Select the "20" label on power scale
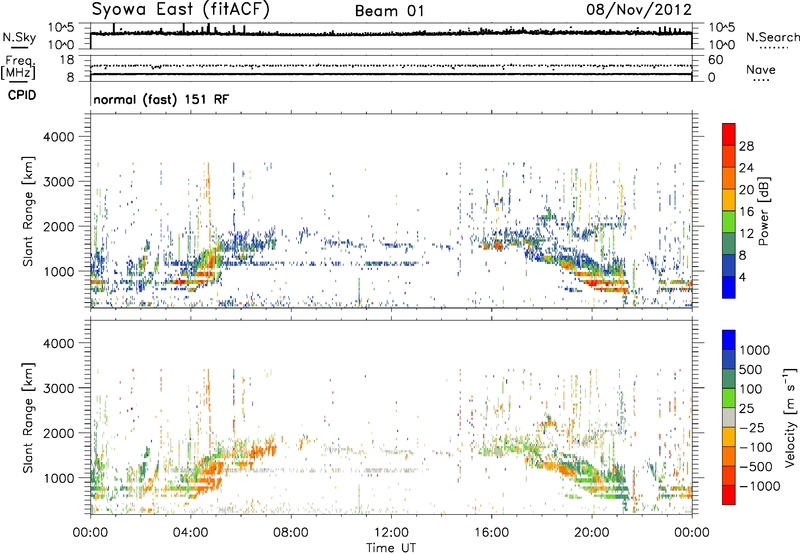The height and width of the screenshot is (554, 800). (746, 190)
